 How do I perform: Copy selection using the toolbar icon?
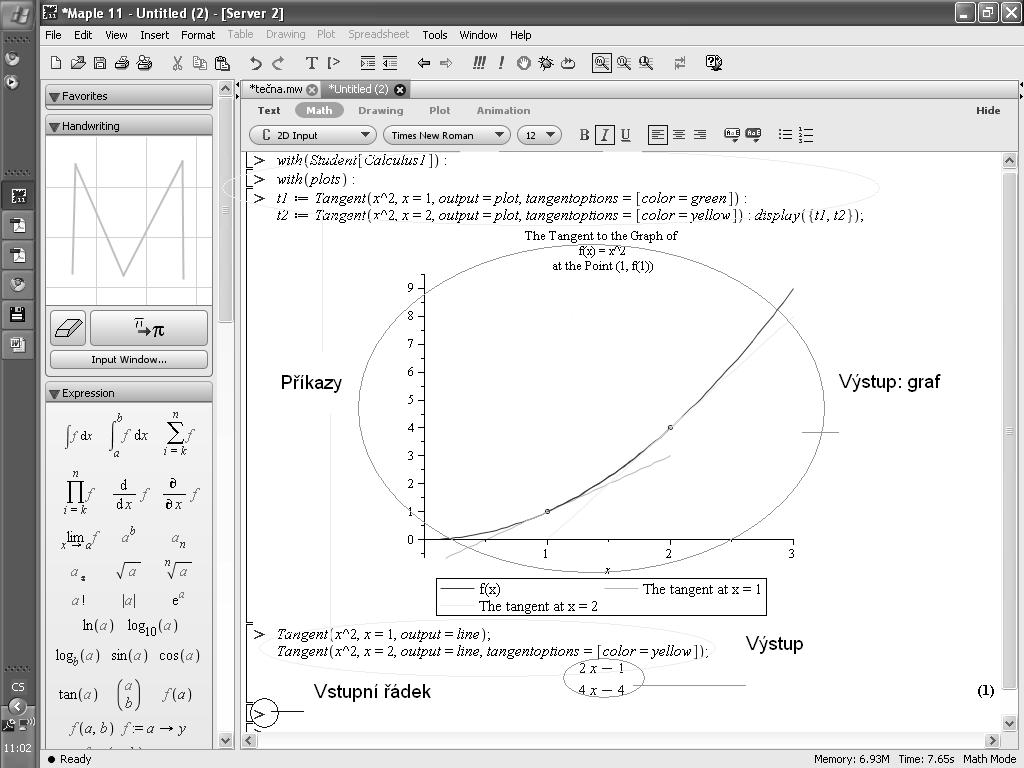[200, 63]
